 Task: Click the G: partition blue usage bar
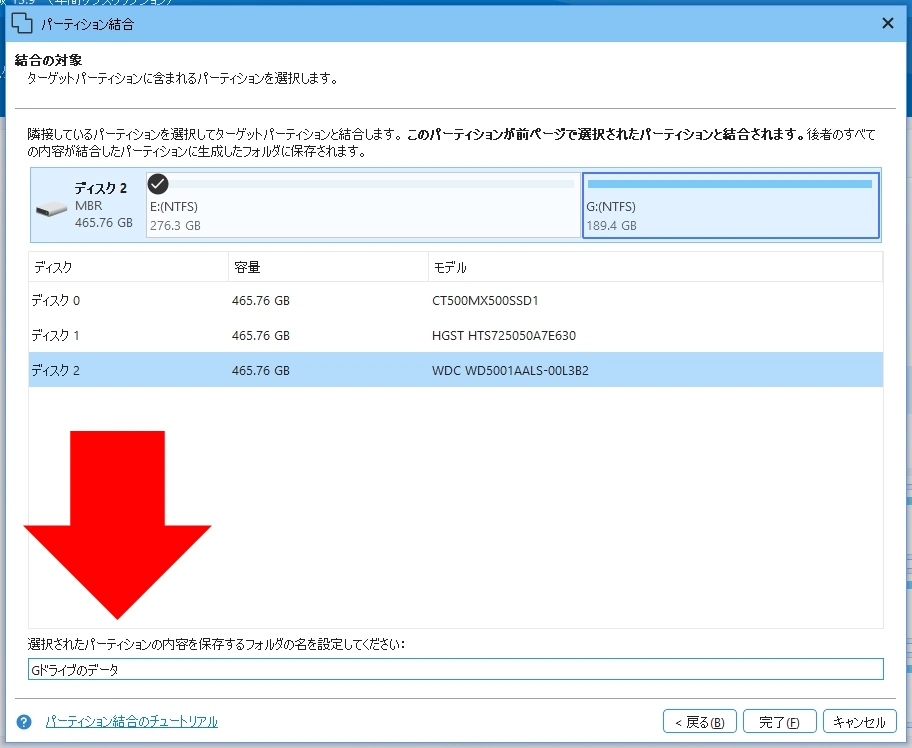pos(730,184)
